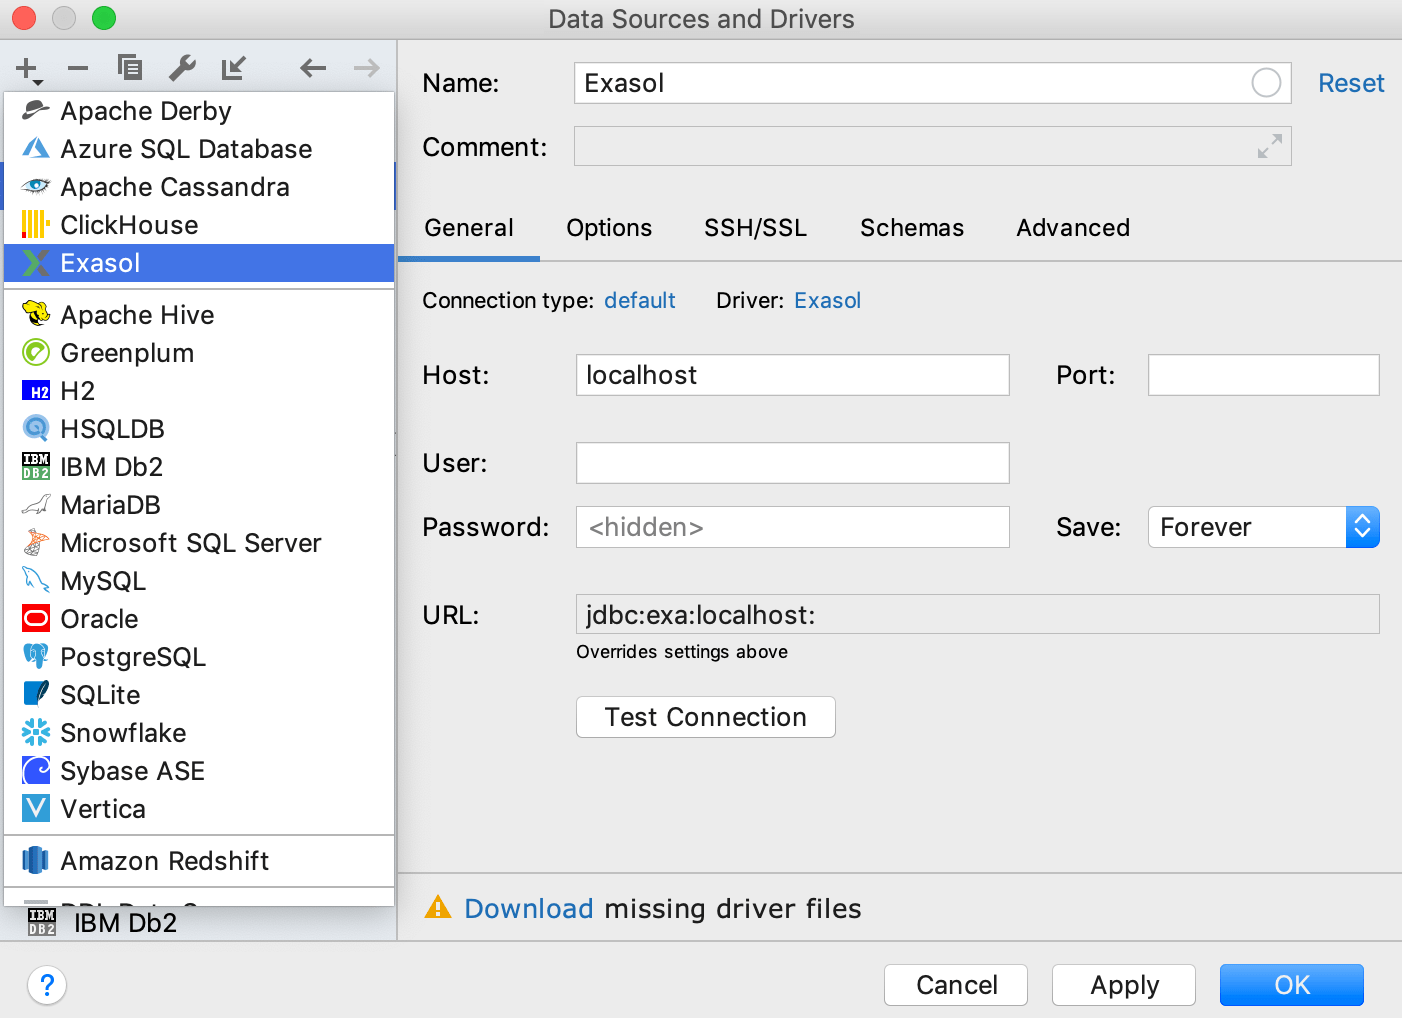Click the Apply button
1402x1018 pixels.
pos(1124,985)
